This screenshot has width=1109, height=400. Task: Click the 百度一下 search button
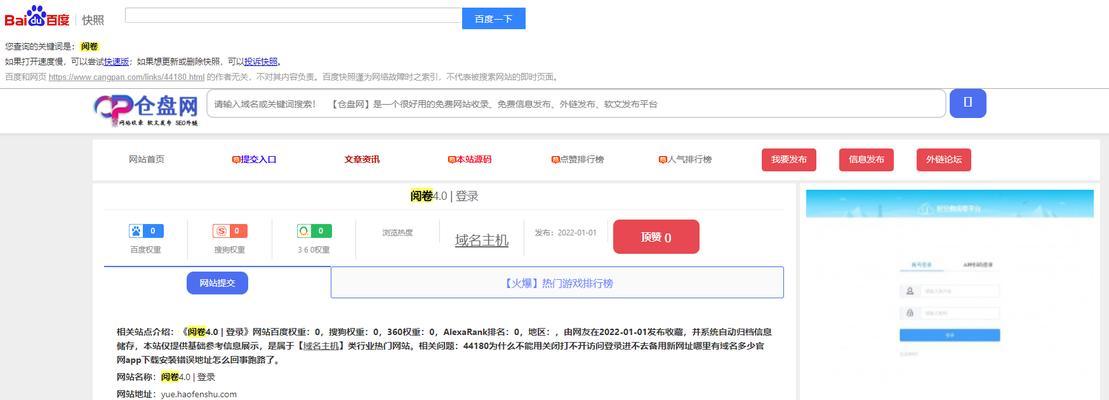[x=494, y=18]
